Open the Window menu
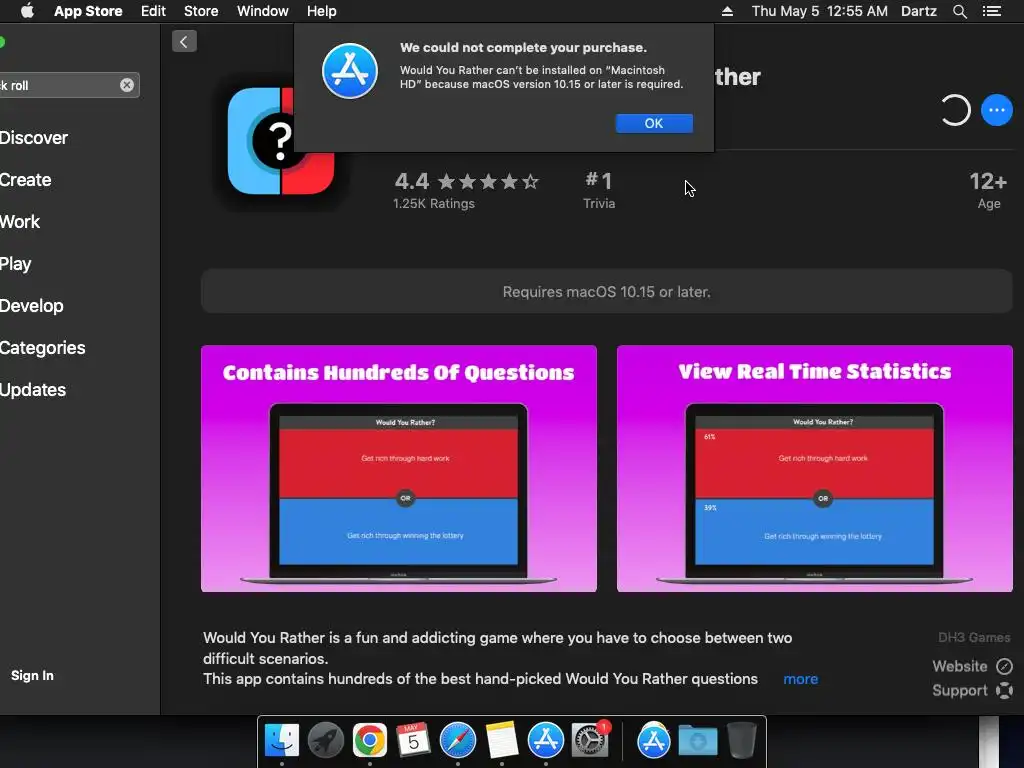Viewport: 1024px width, 768px height. click(x=263, y=11)
